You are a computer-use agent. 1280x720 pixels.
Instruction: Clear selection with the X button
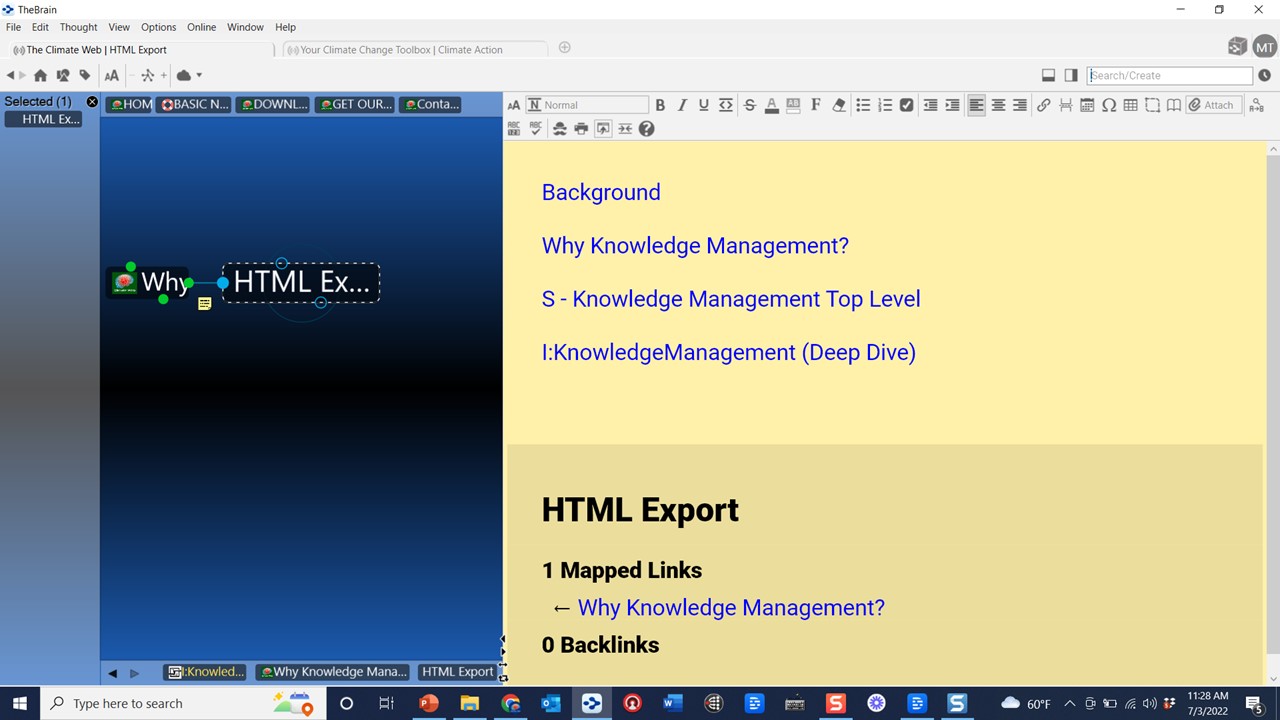(x=92, y=102)
